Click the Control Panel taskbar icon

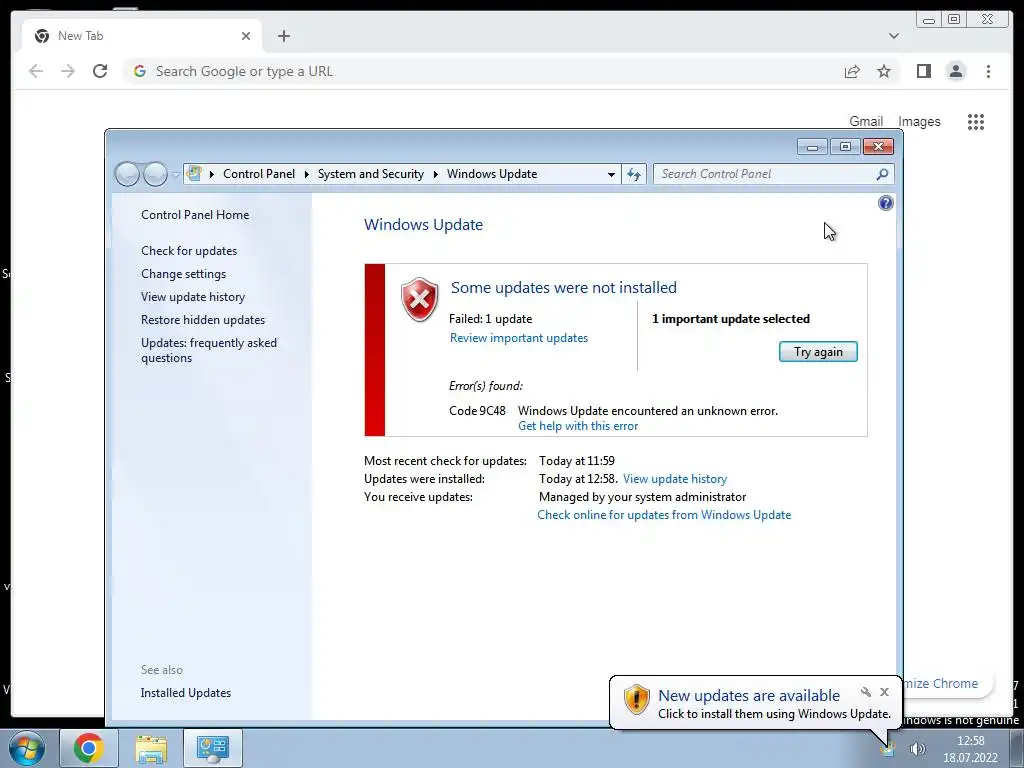click(213, 748)
